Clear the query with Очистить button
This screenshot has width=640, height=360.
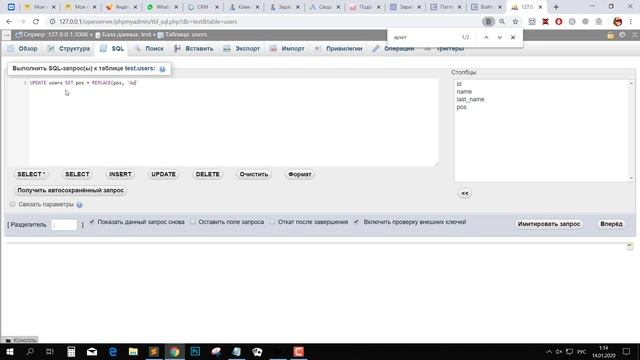click(x=253, y=174)
